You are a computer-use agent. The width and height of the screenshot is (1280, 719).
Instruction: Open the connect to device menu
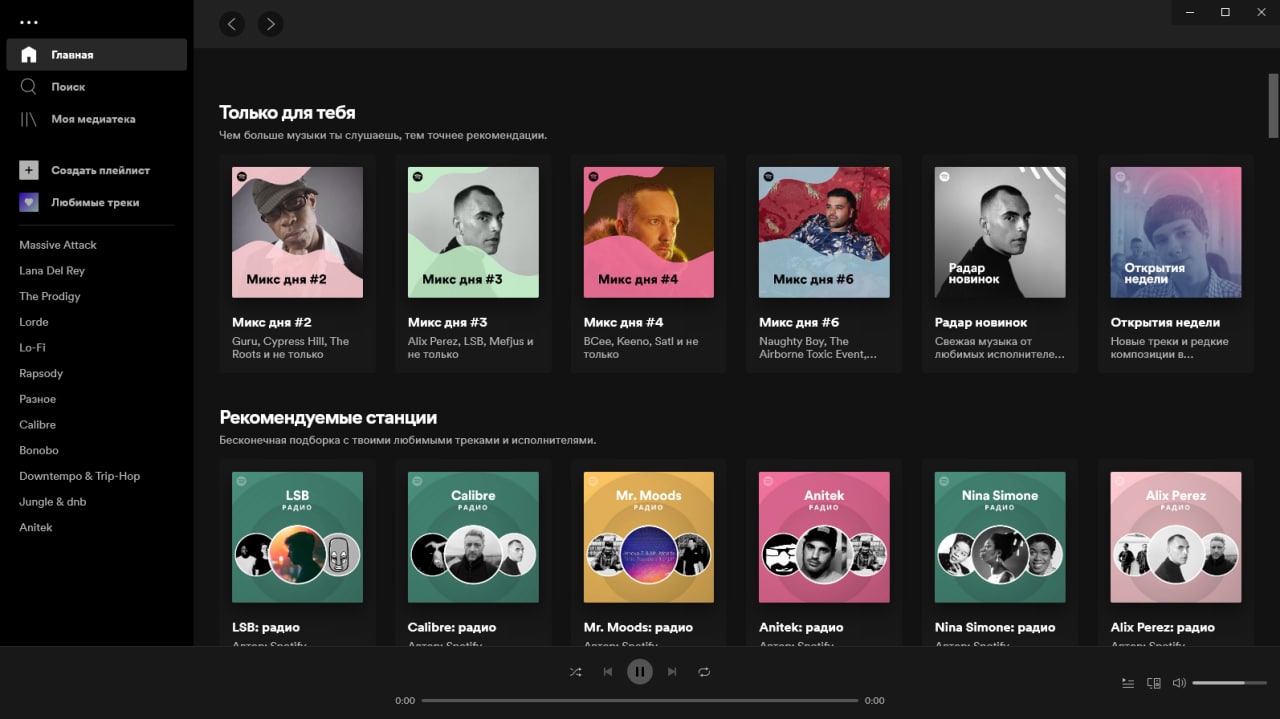pyautogui.click(x=1154, y=683)
